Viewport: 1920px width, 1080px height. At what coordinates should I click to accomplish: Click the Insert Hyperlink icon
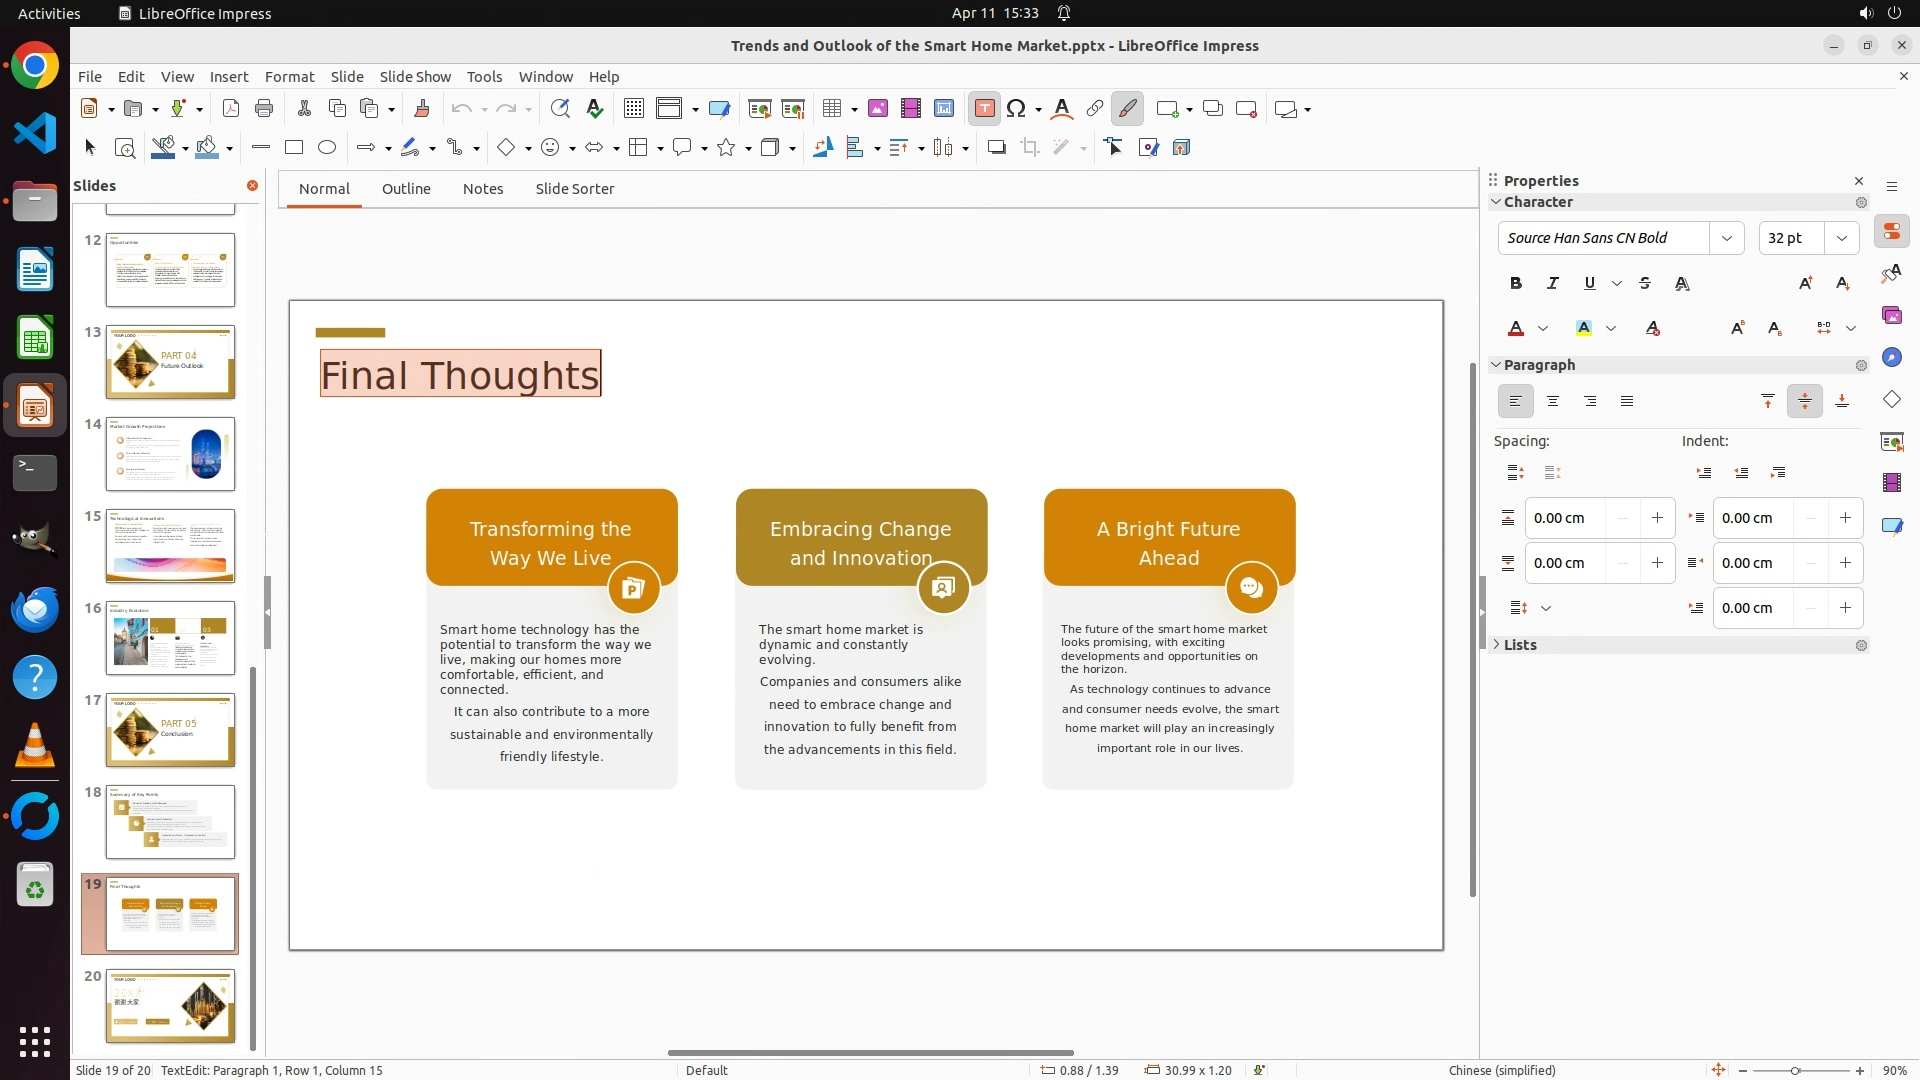(1094, 109)
